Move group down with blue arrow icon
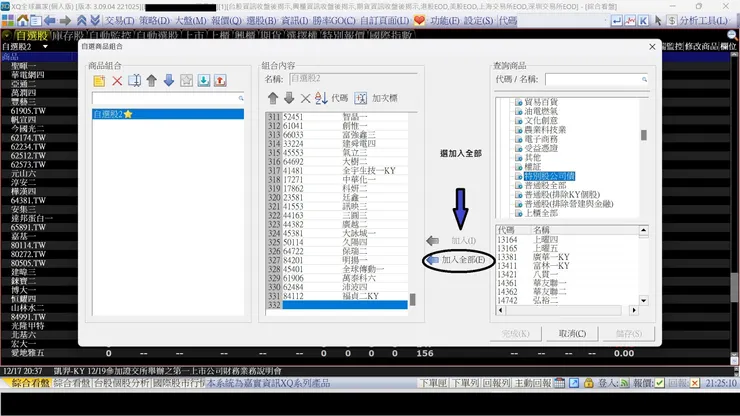Screen dimensions: 740x416 coord(168,81)
